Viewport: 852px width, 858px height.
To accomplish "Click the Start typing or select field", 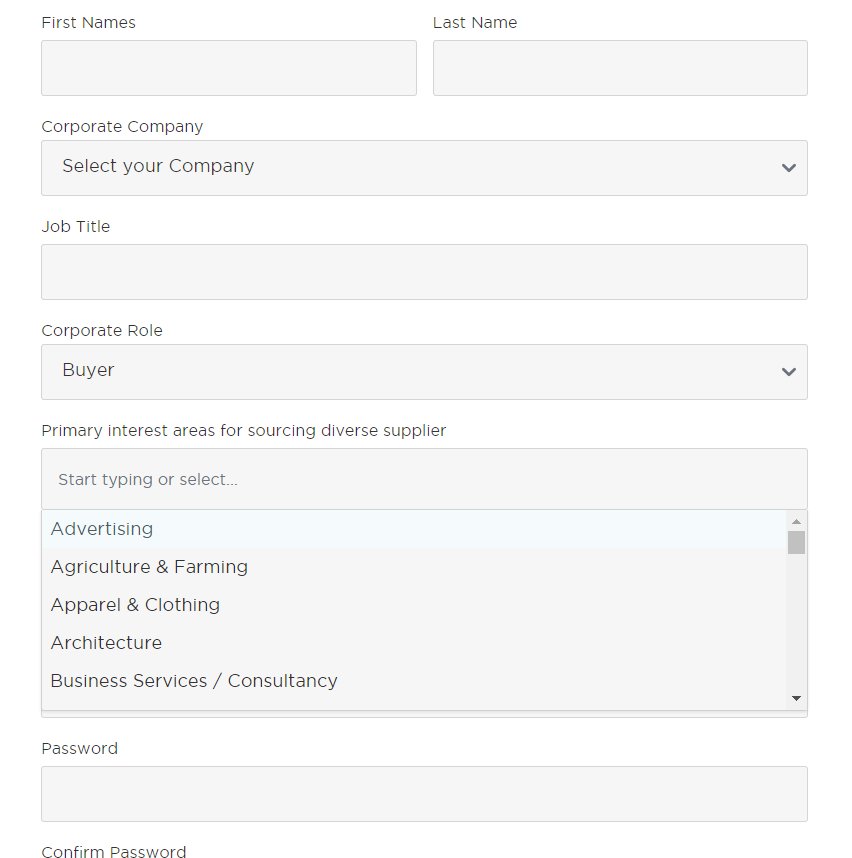I will (424, 479).
